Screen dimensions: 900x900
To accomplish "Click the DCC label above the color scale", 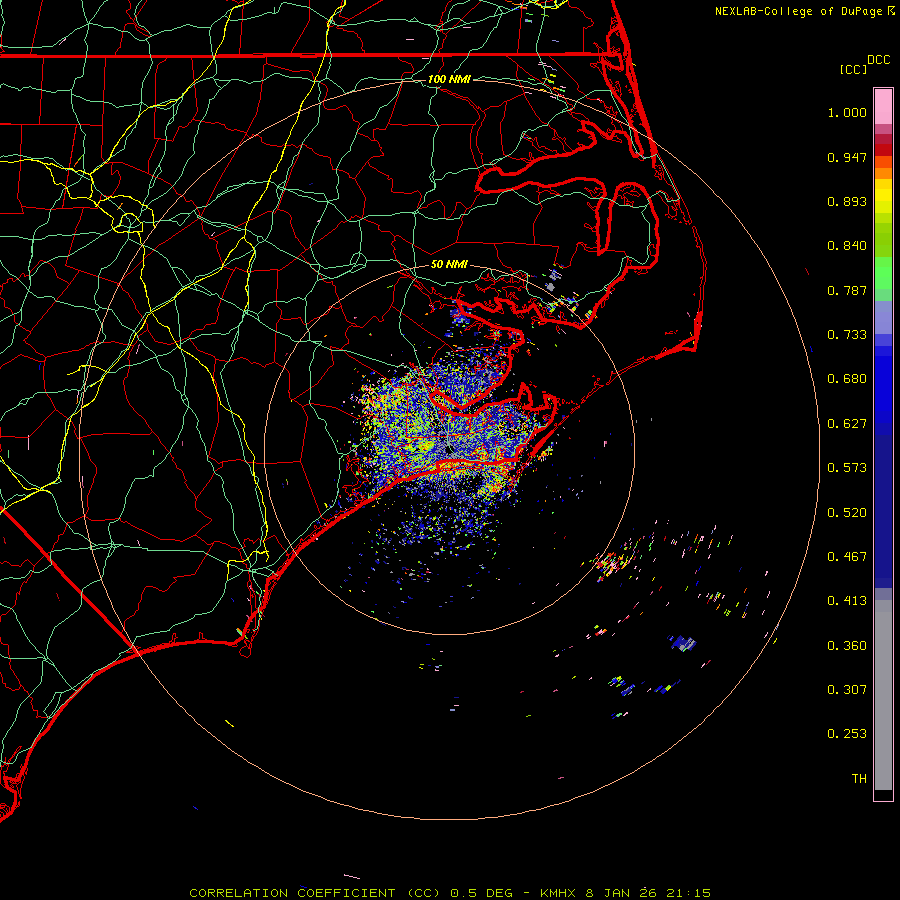I will 878,60.
